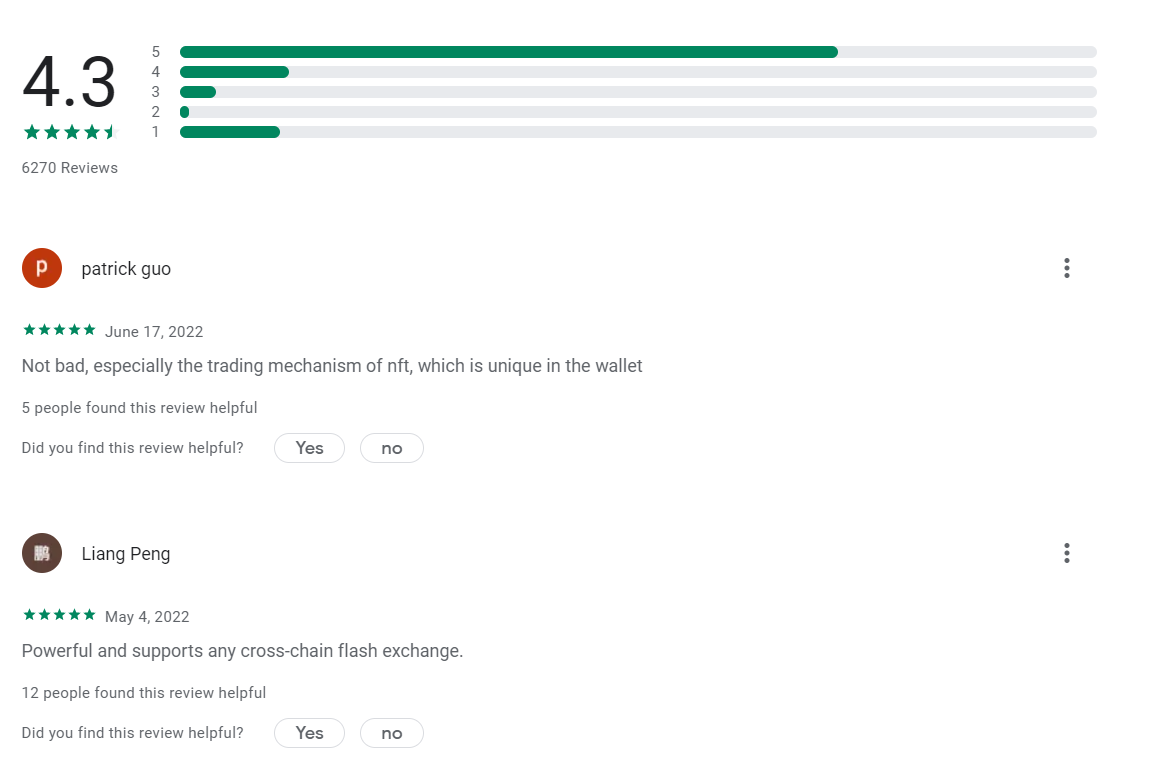Mark patrick guo's review as not helpful

click(x=392, y=448)
